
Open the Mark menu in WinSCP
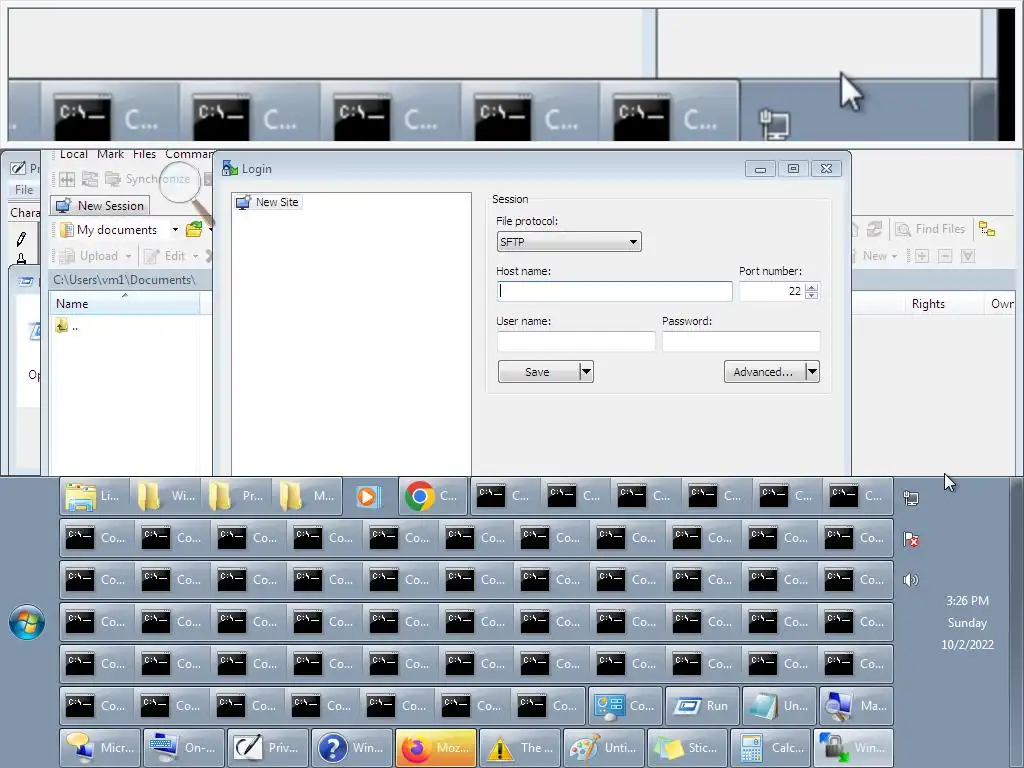coord(110,154)
